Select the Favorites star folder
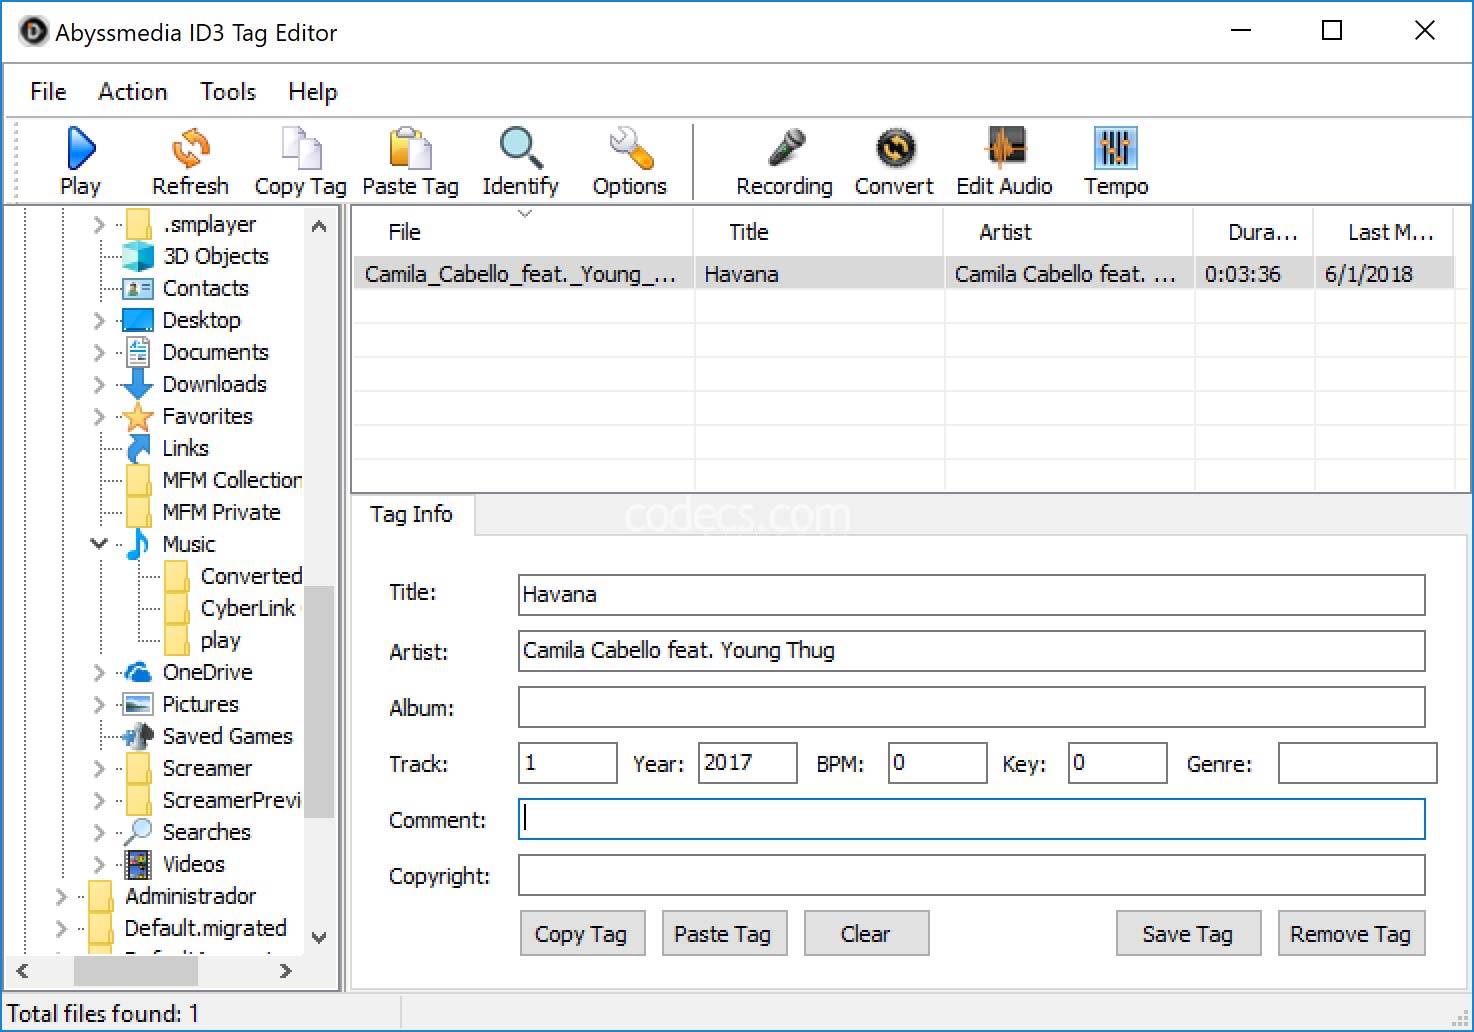 tap(207, 416)
